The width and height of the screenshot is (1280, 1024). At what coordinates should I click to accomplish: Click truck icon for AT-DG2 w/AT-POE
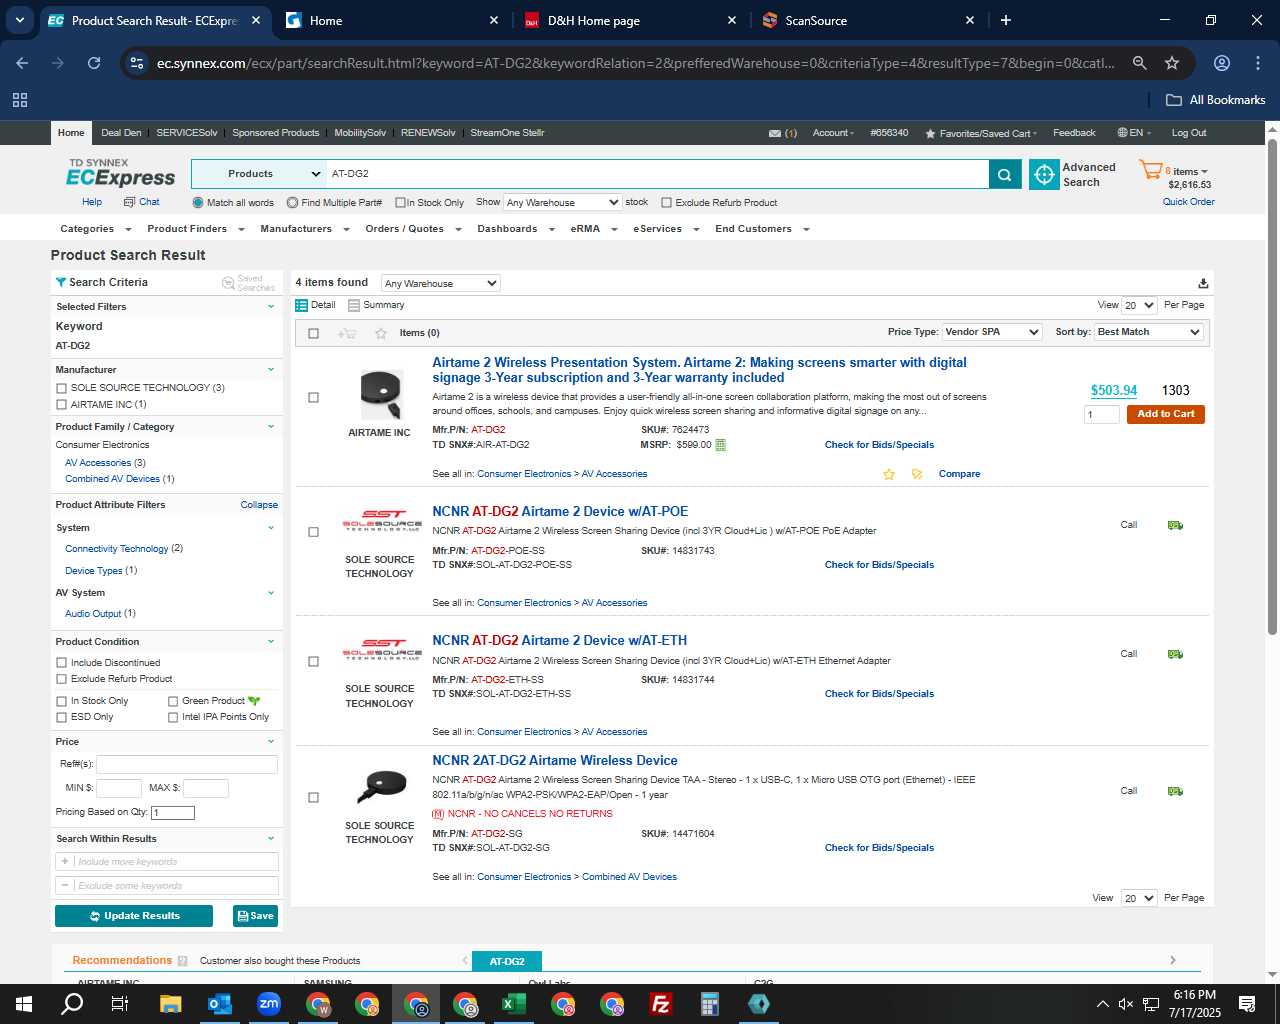pos(1175,525)
